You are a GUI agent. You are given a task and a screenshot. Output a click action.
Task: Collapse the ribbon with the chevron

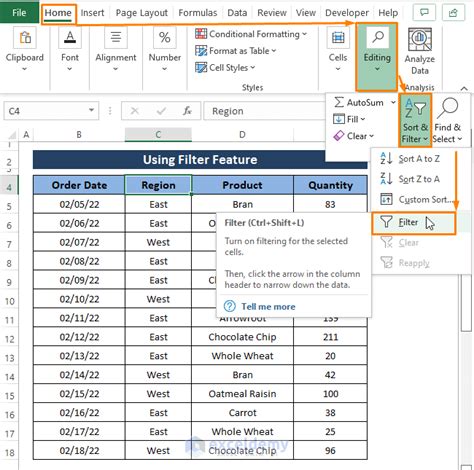point(464,88)
